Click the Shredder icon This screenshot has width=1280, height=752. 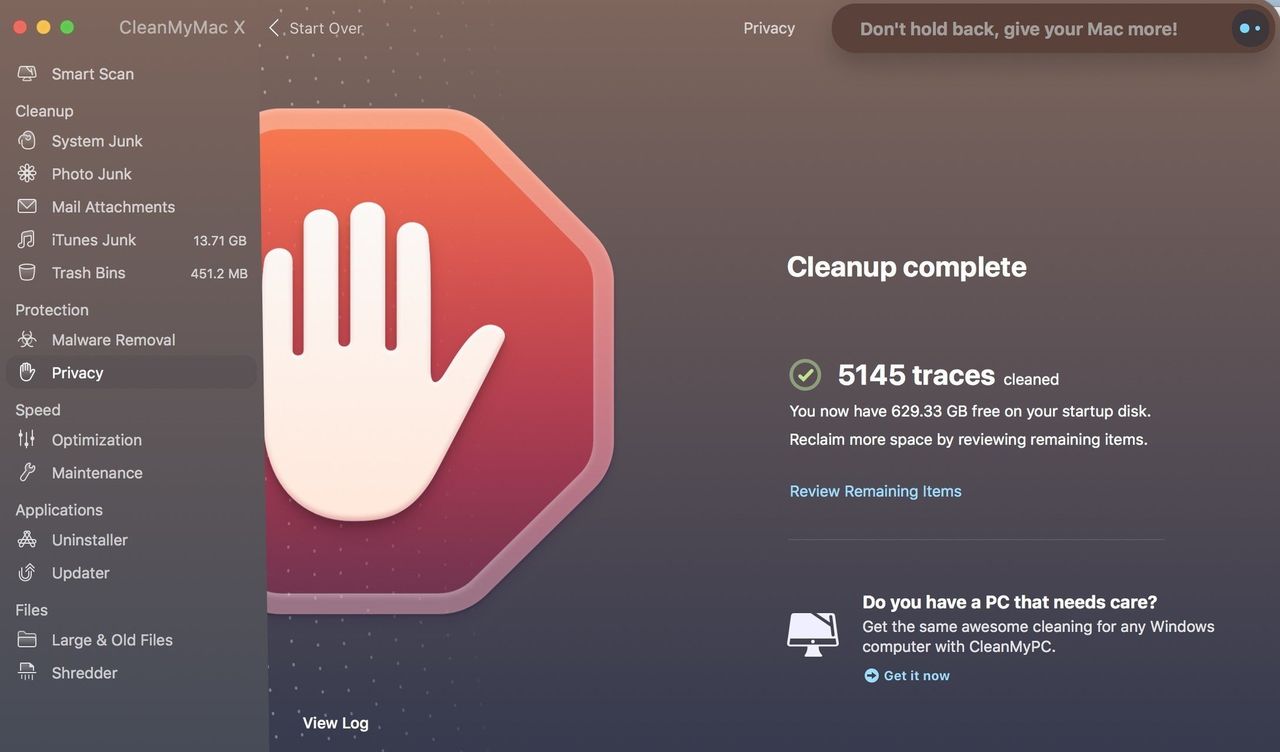point(27,673)
